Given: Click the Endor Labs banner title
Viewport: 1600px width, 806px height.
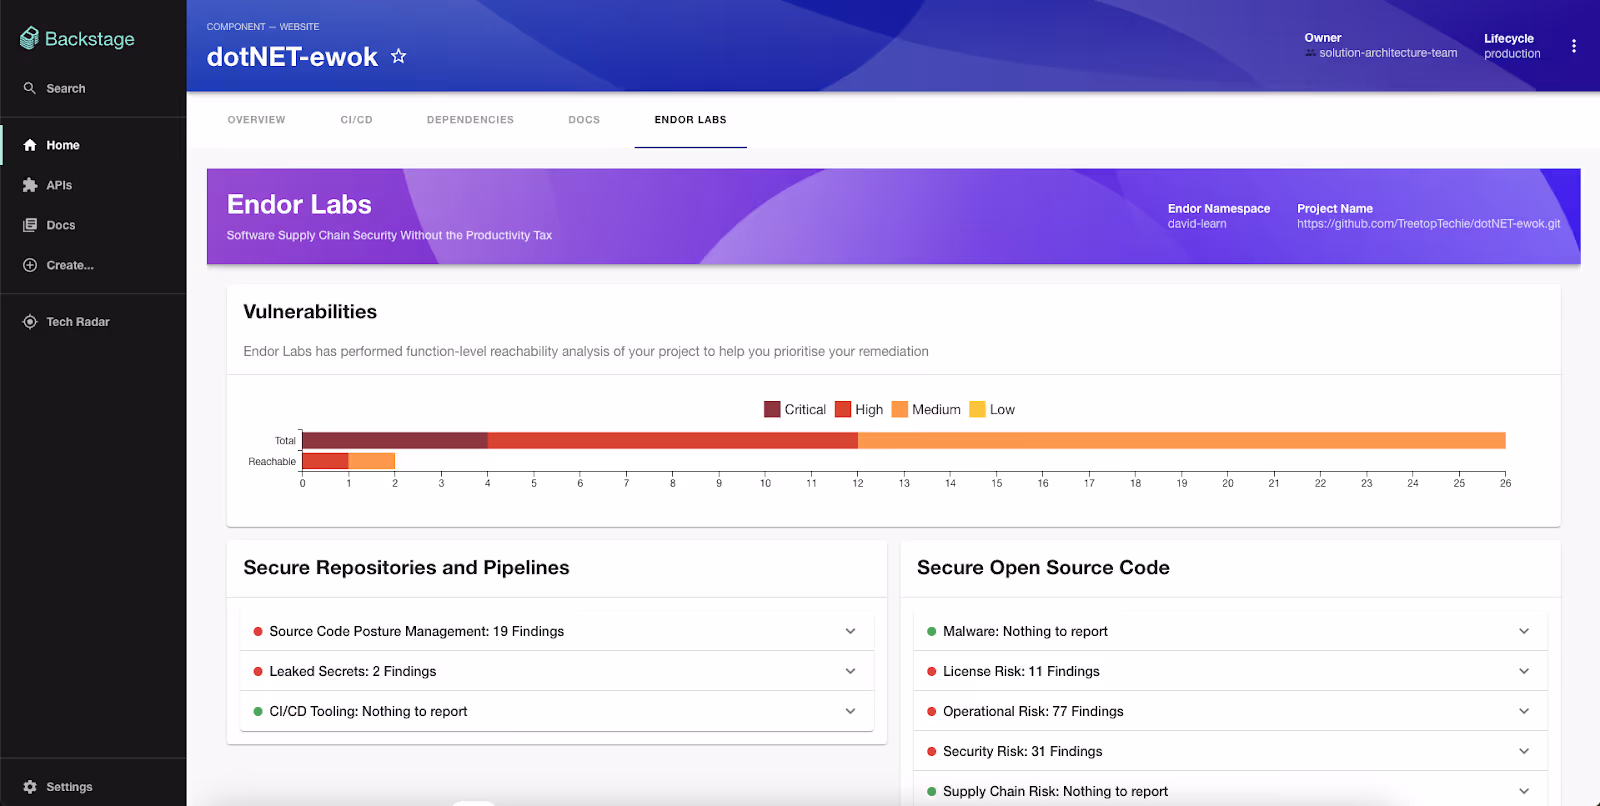Looking at the screenshot, I should 299,205.
